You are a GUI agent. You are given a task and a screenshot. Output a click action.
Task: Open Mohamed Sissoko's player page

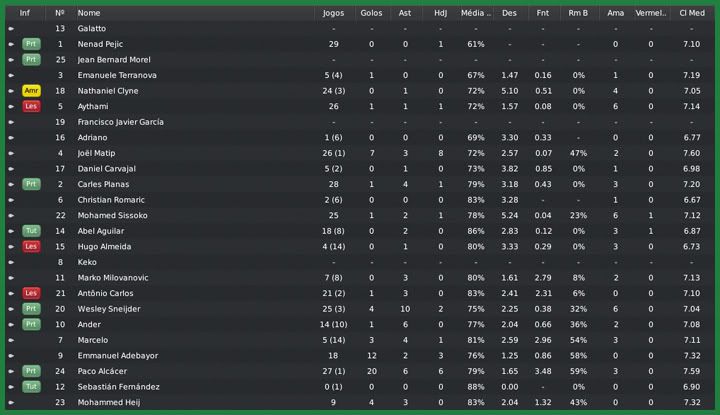pos(112,215)
